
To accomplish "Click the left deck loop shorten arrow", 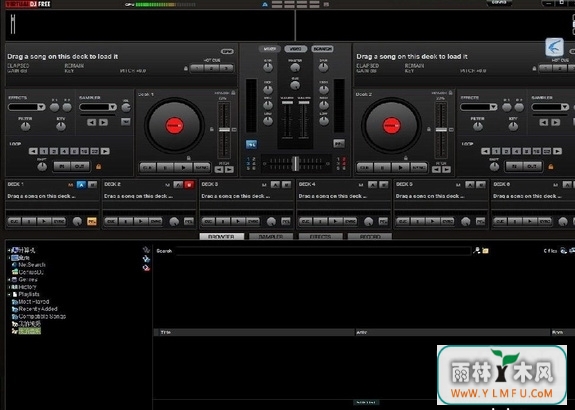I will (x=33, y=151).
